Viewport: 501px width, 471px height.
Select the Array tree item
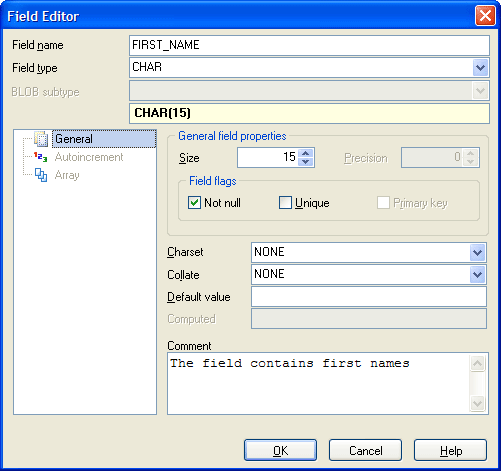[67, 175]
